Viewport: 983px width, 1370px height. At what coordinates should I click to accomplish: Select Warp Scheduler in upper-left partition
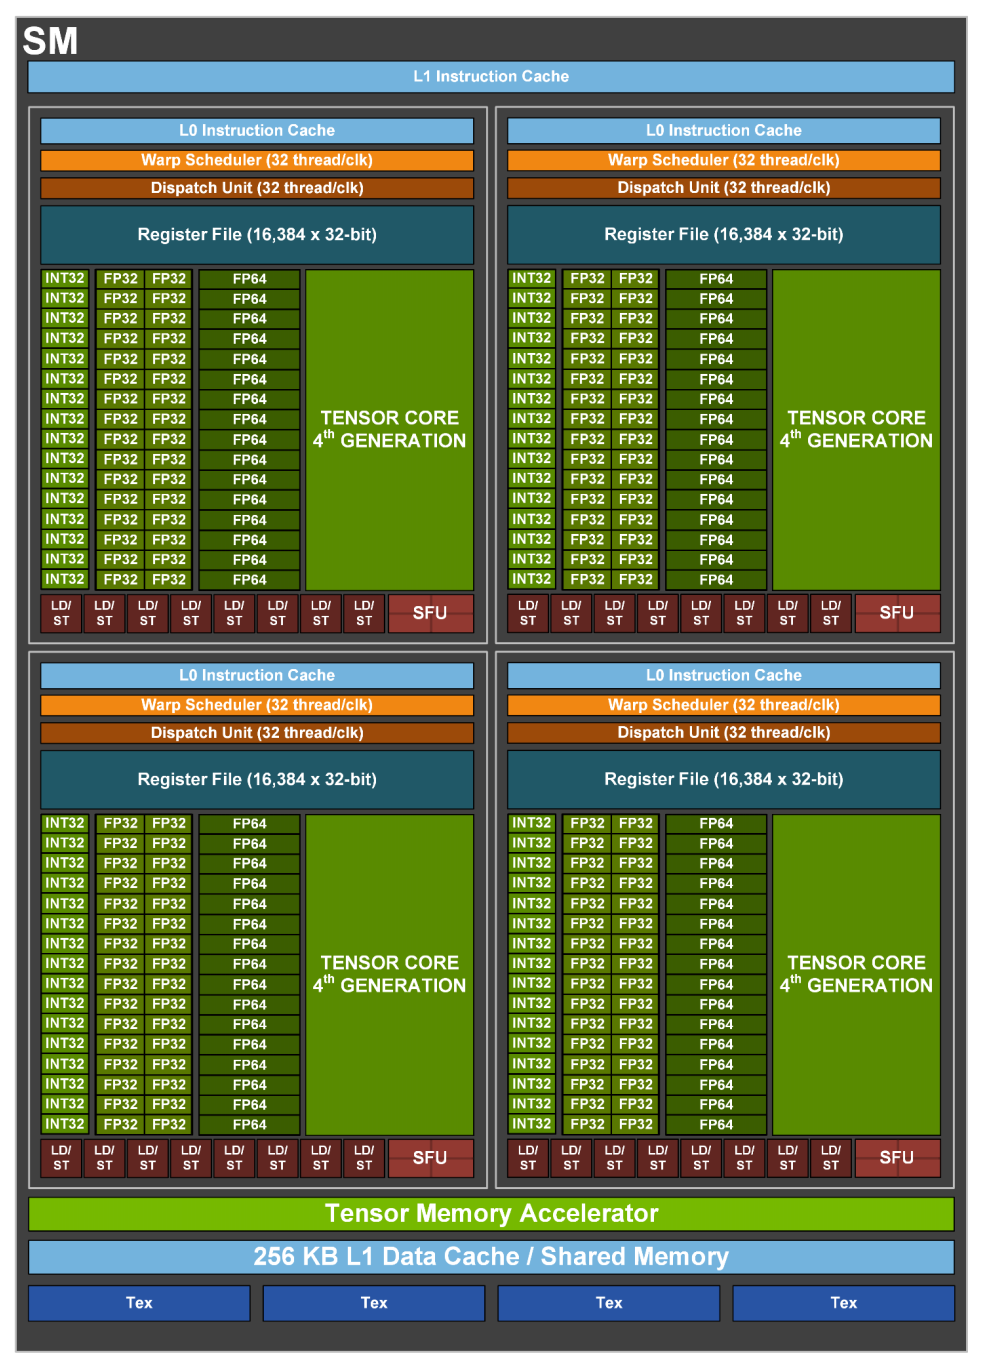pyautogui.click(x=257, y=160)
